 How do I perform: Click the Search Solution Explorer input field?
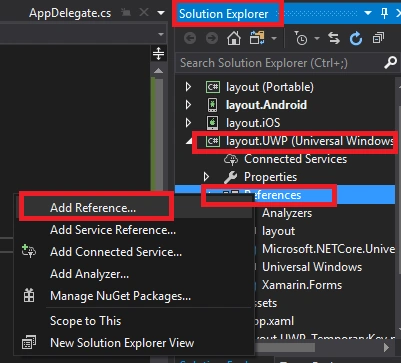pos(280,63)
